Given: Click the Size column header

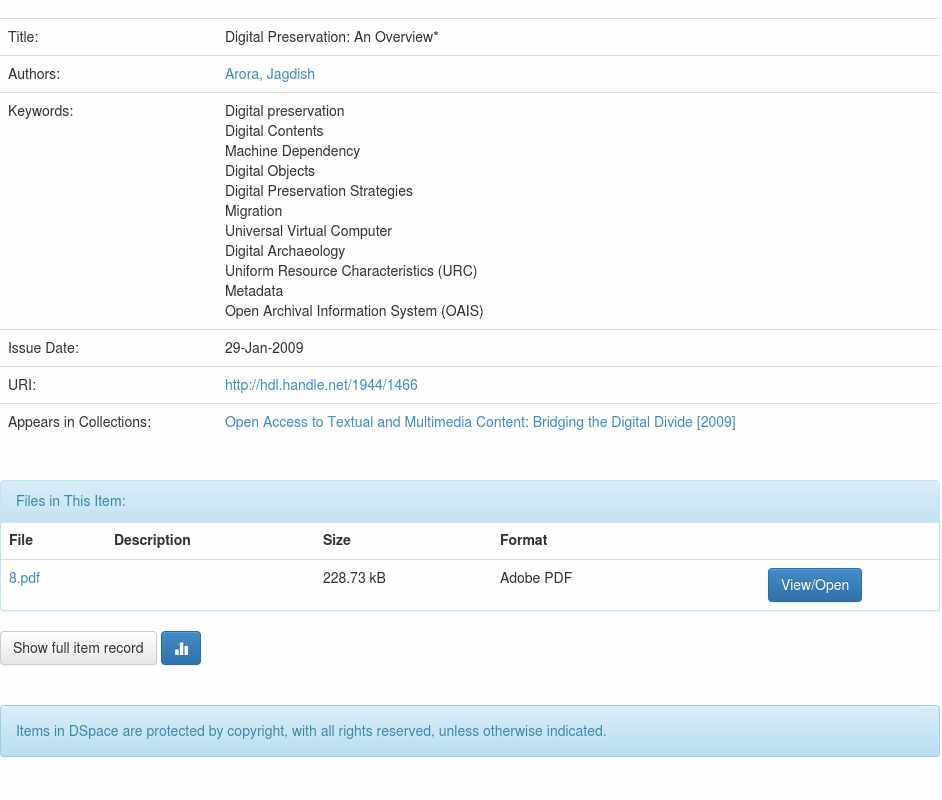Looking at the screenshot, I should pyautogui.click(x=337, y=540).
